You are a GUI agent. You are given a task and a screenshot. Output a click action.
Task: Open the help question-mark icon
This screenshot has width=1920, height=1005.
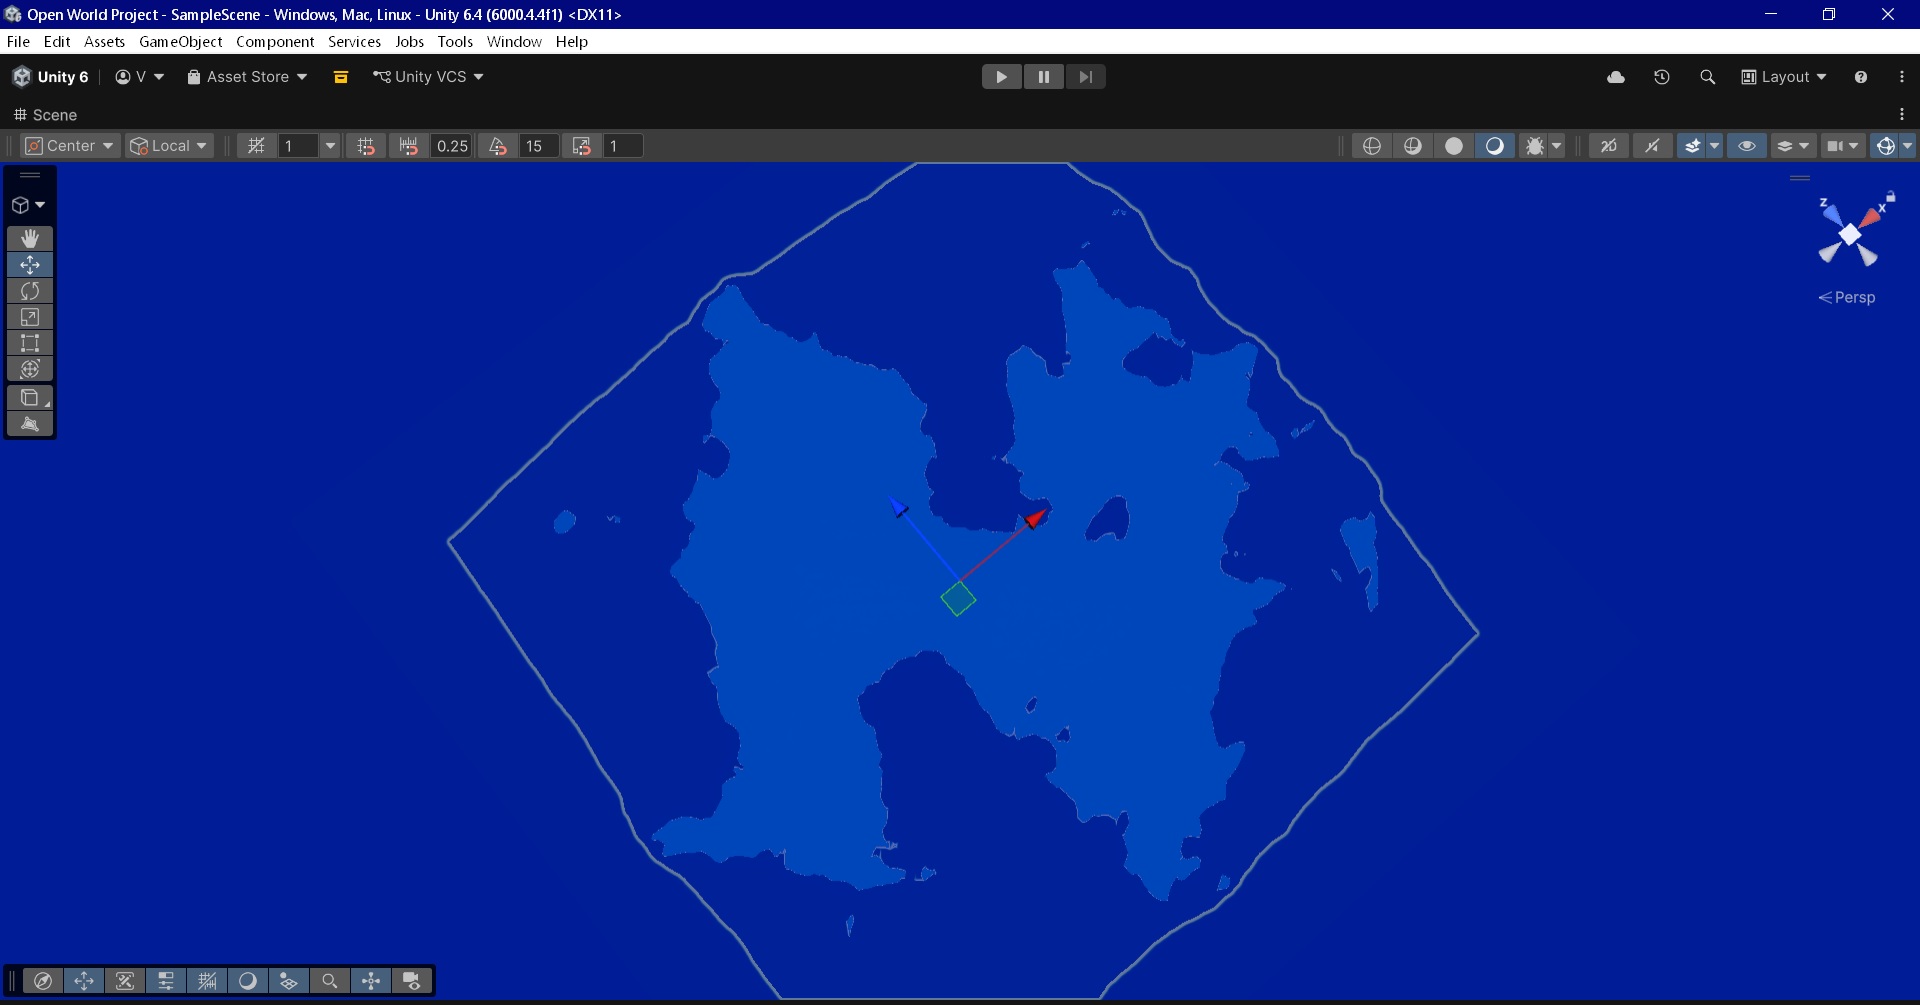(1861, 77)
